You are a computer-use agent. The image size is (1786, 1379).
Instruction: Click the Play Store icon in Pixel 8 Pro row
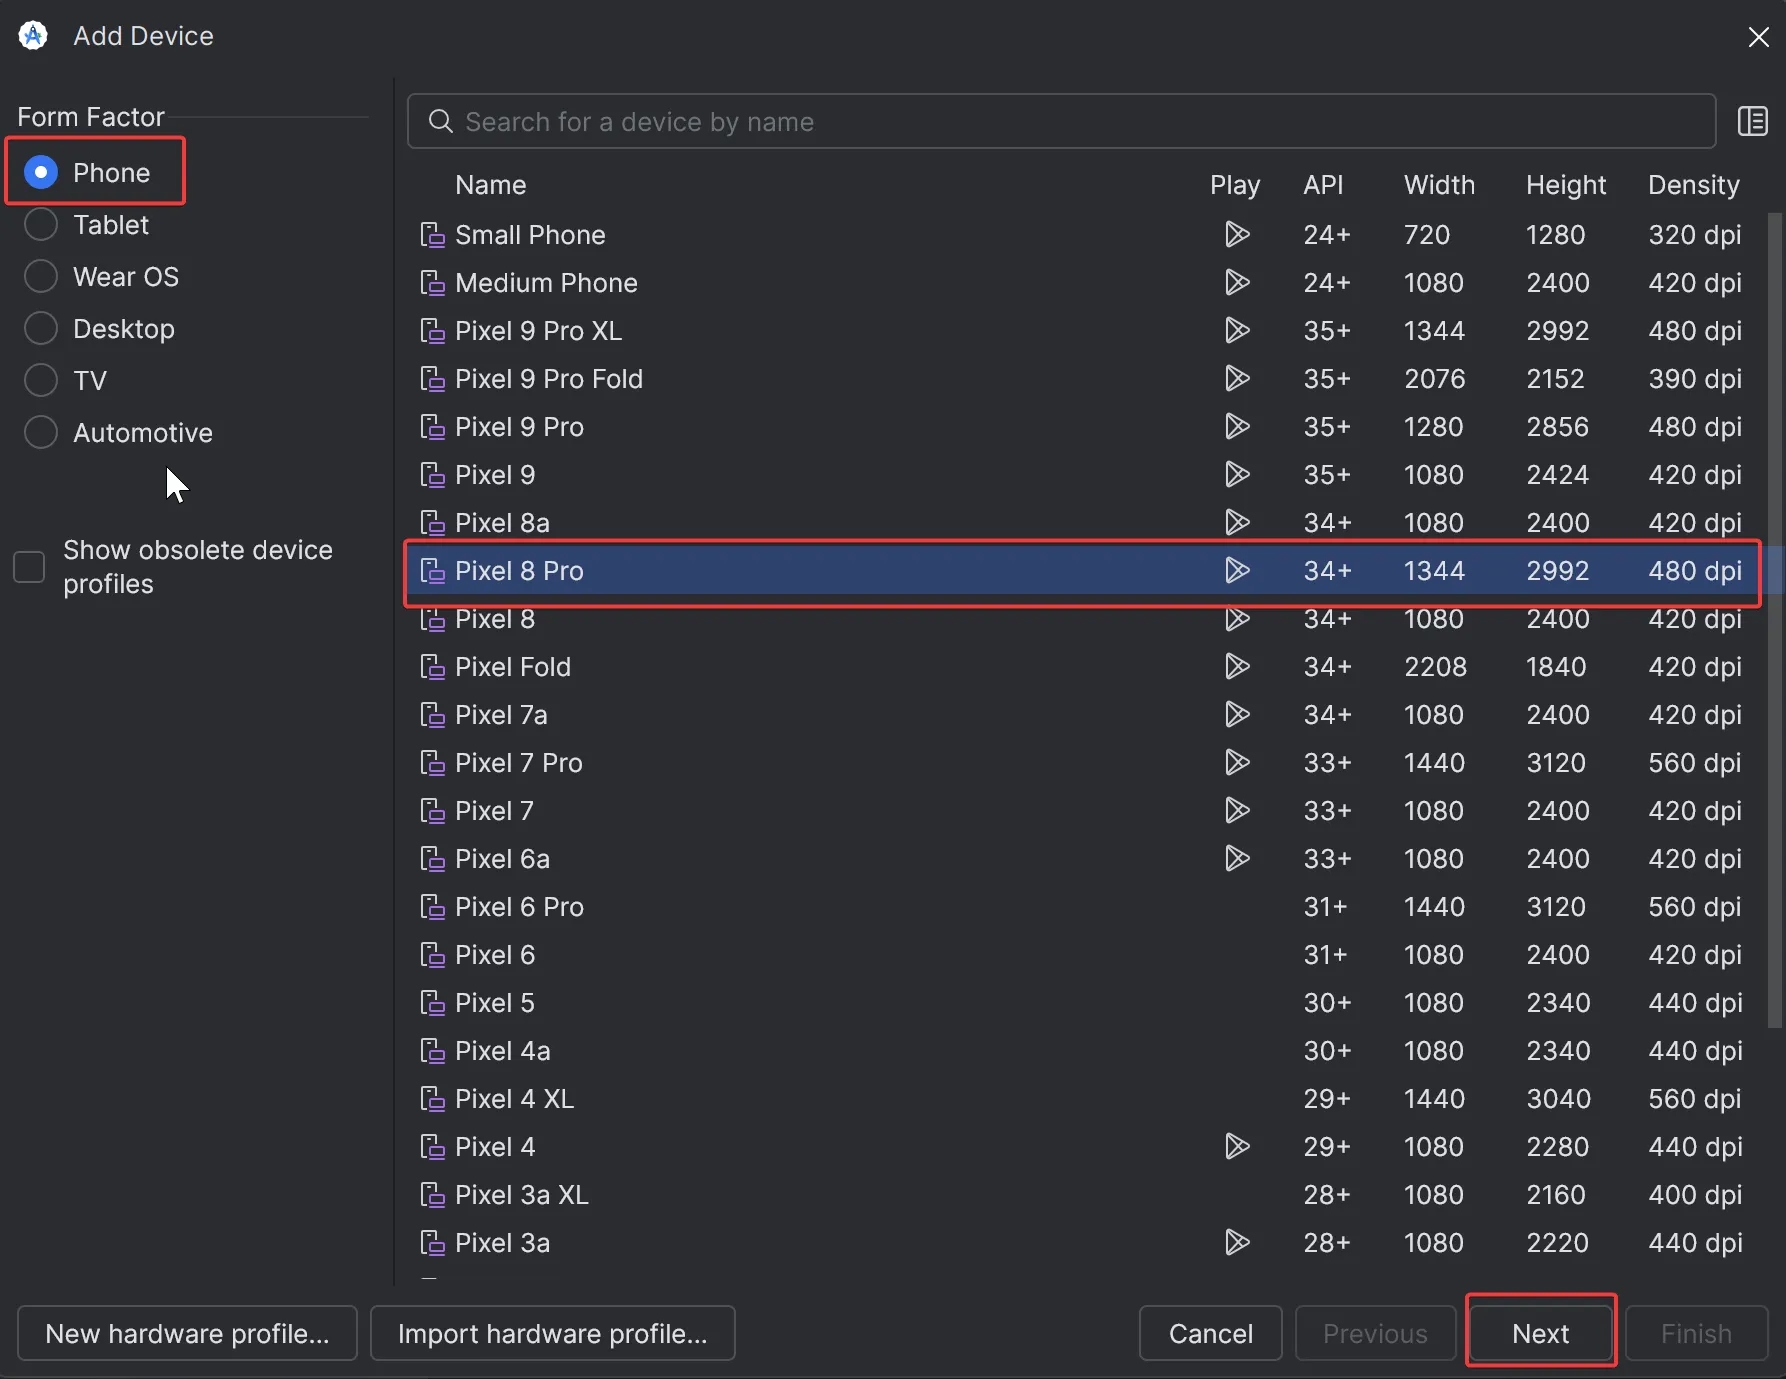[x=1237, y=571]
